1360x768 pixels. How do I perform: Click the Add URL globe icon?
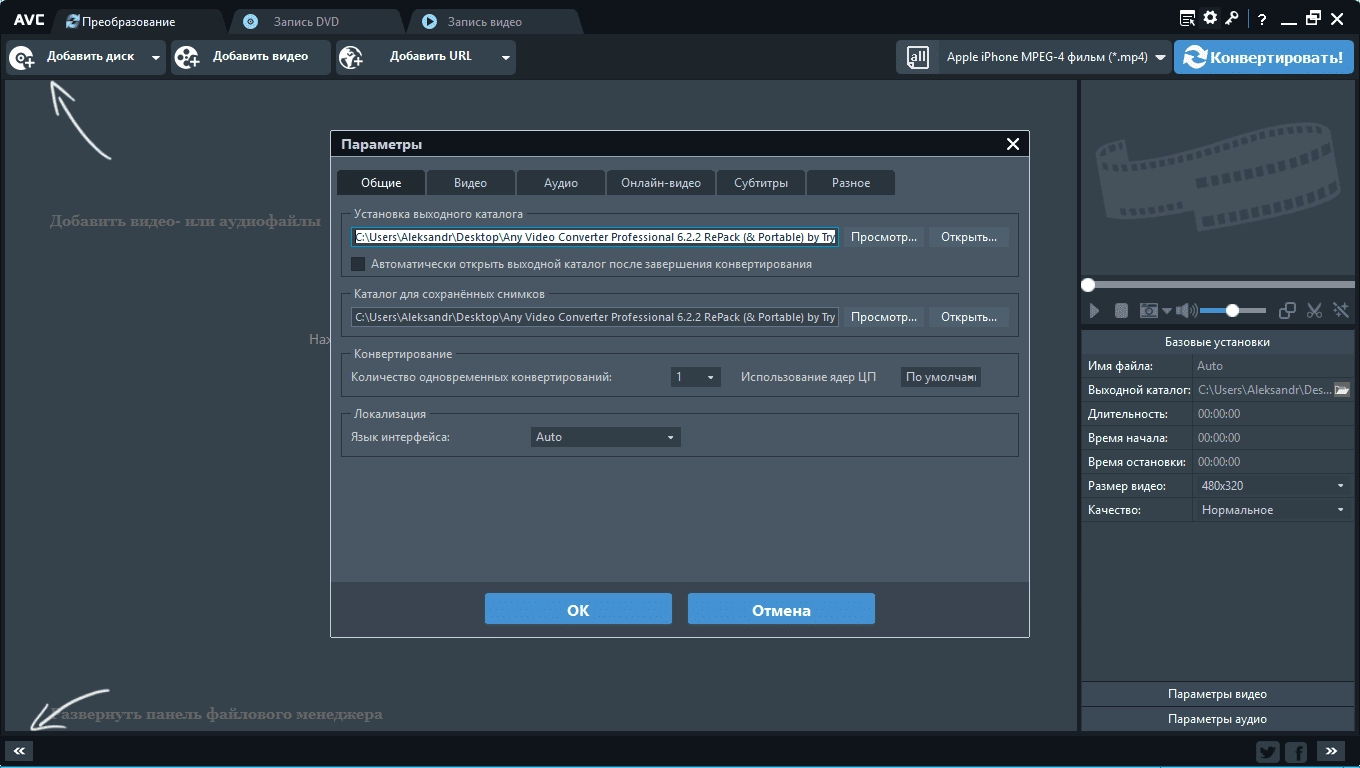[351, 58]
